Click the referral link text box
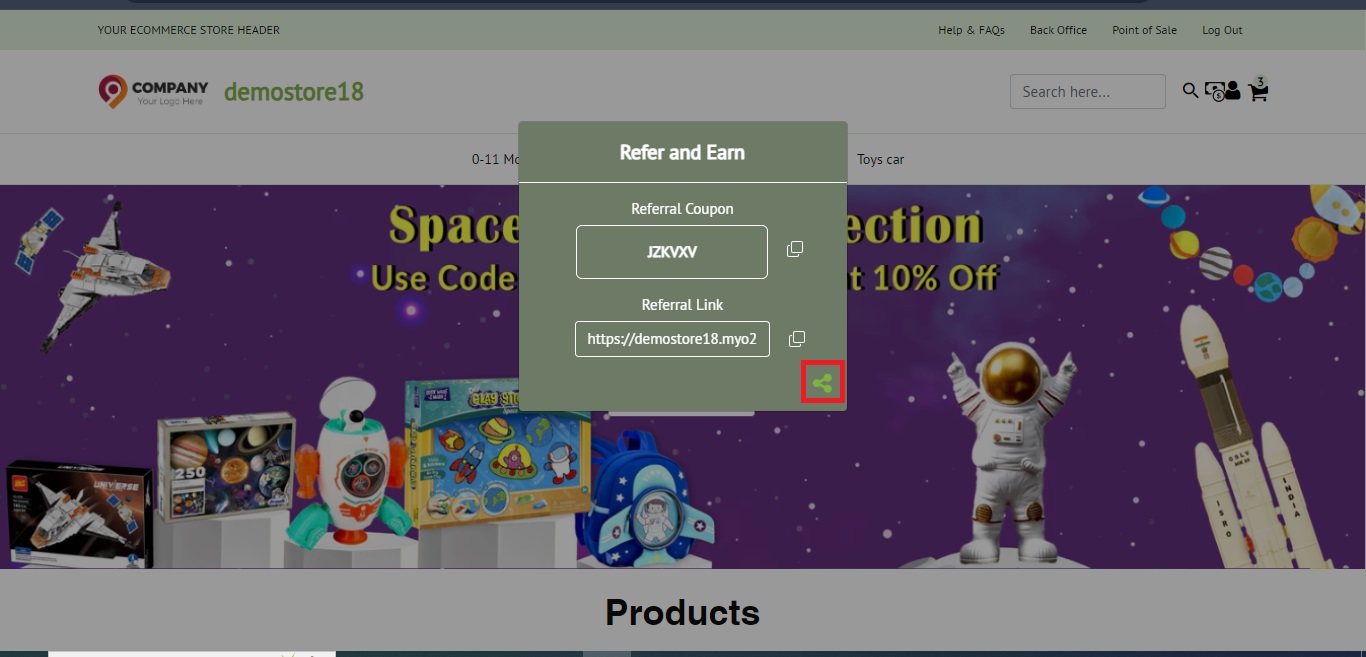This screenshot has height=657, width=1366. tap(671, 338)
